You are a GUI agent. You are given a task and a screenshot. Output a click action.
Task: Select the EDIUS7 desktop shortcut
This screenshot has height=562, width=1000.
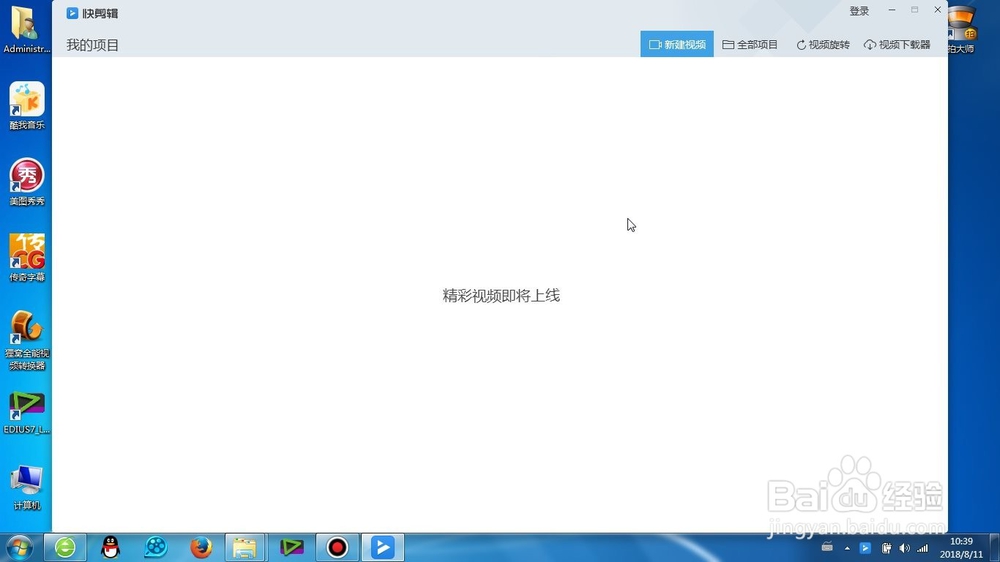27,413
